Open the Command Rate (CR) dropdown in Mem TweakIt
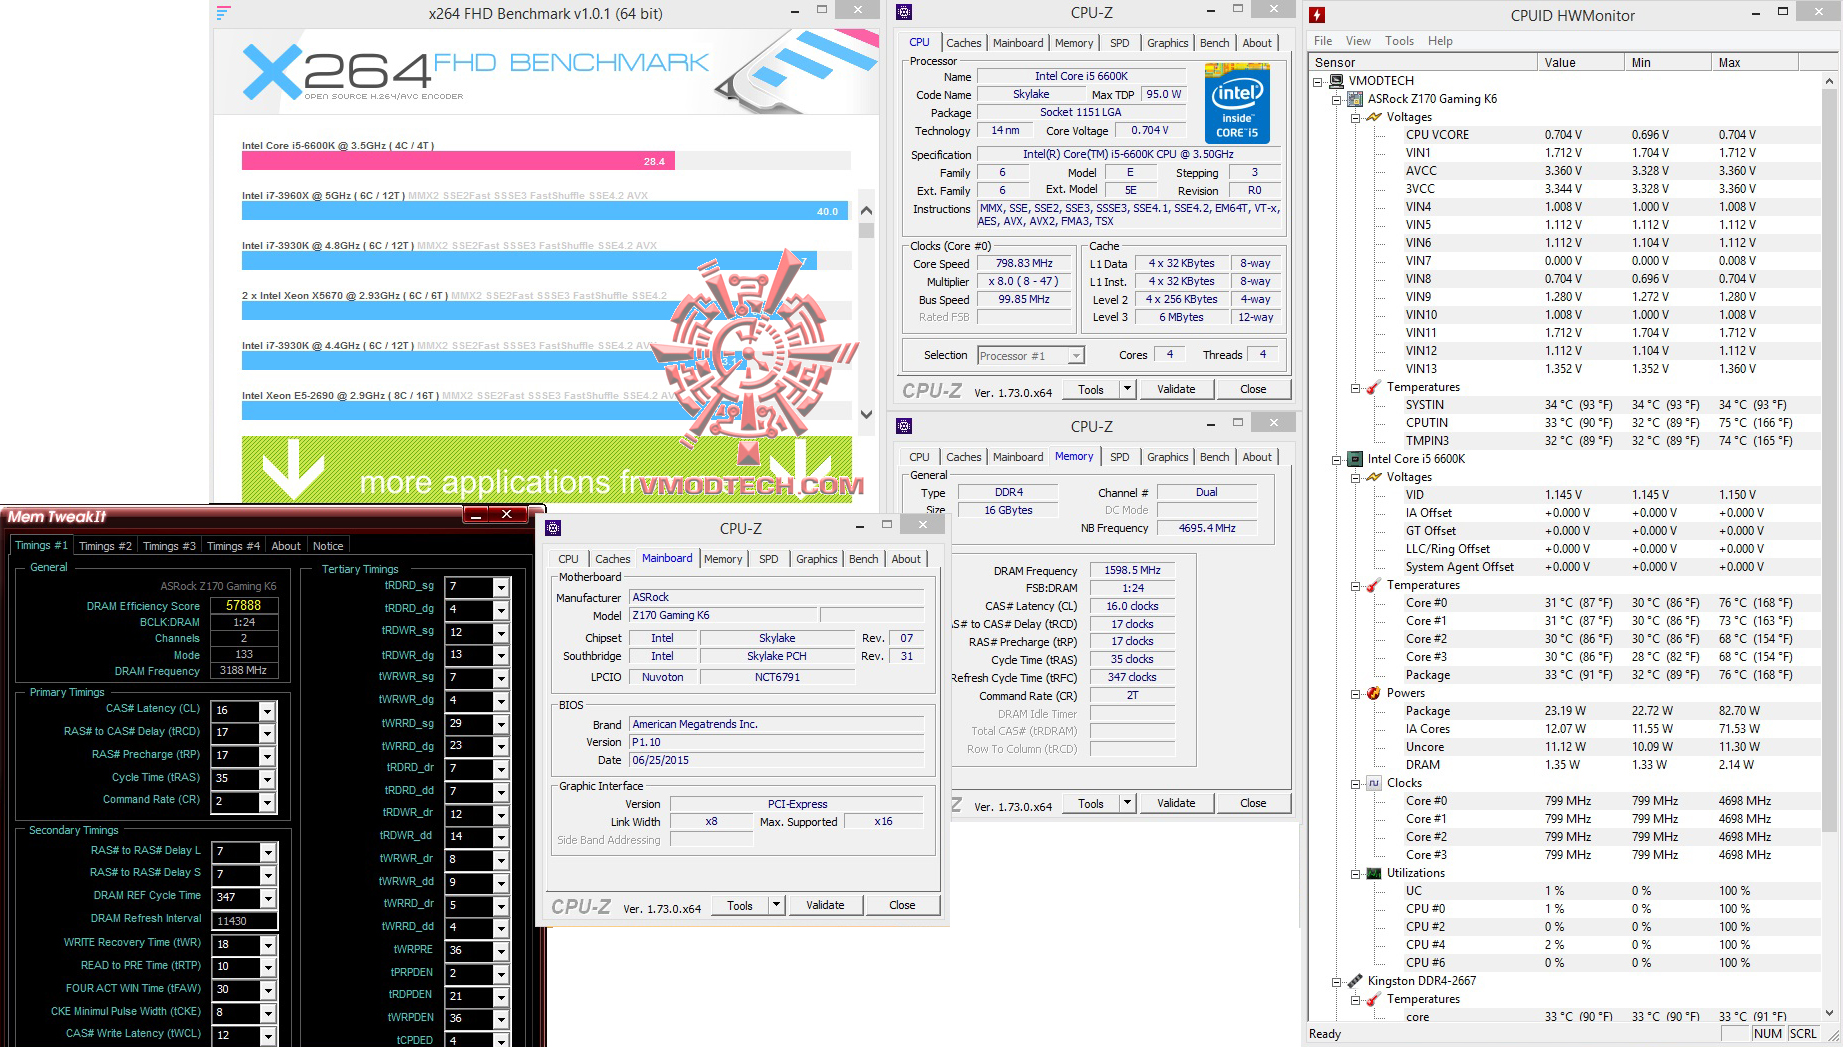Viewport: 1843px width, 1047px height. [267, 802]
